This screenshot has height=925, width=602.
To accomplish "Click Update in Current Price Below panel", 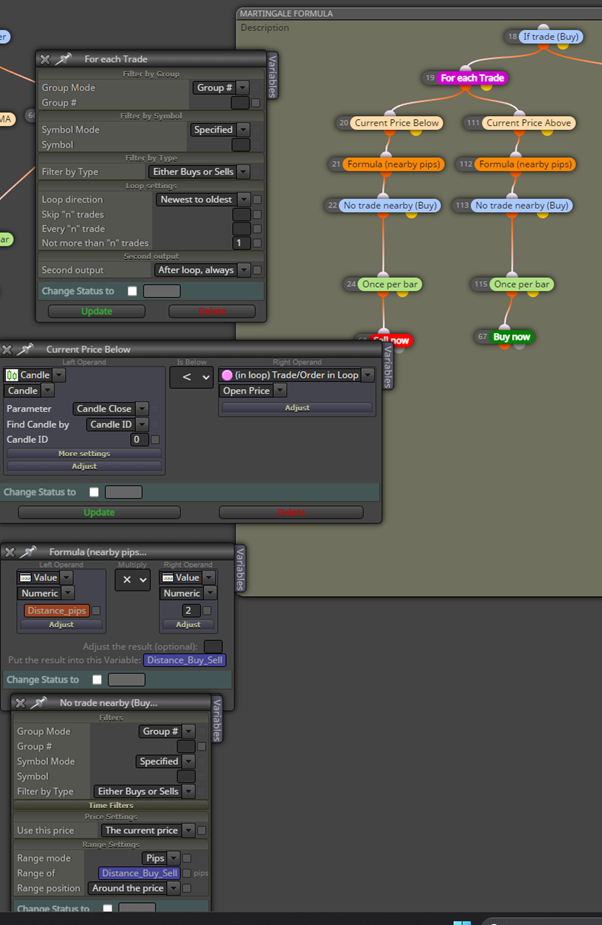I will 99,512.
